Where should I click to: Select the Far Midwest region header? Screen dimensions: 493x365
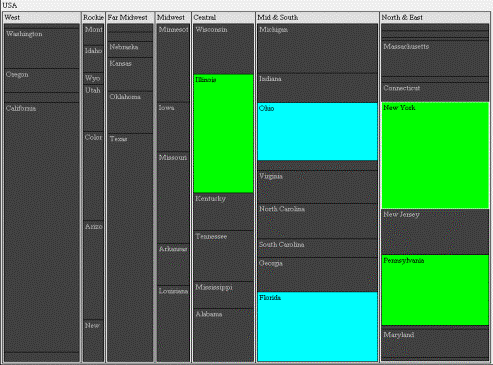coord(130,18)
